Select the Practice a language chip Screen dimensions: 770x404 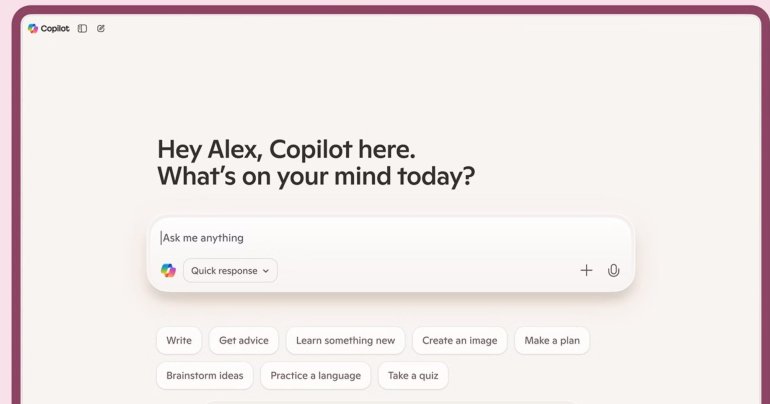pos(316,375)
